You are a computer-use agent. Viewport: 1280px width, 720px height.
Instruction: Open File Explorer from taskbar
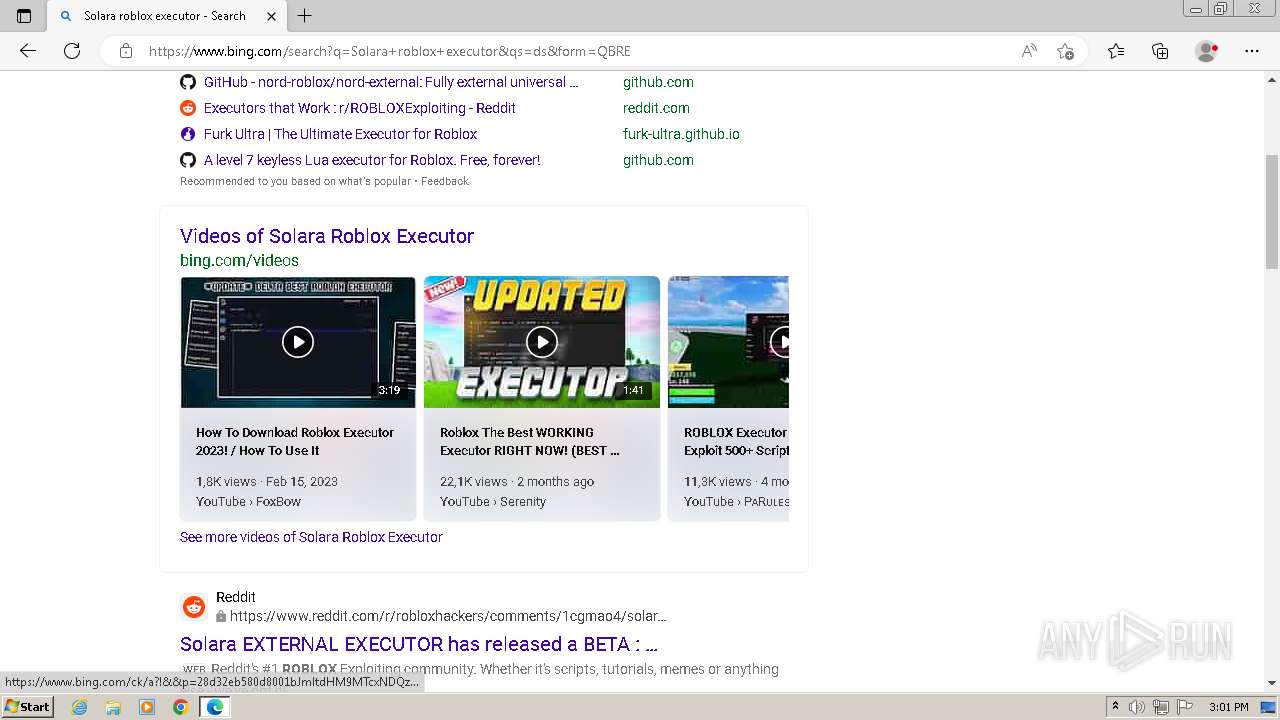point(113,707)
